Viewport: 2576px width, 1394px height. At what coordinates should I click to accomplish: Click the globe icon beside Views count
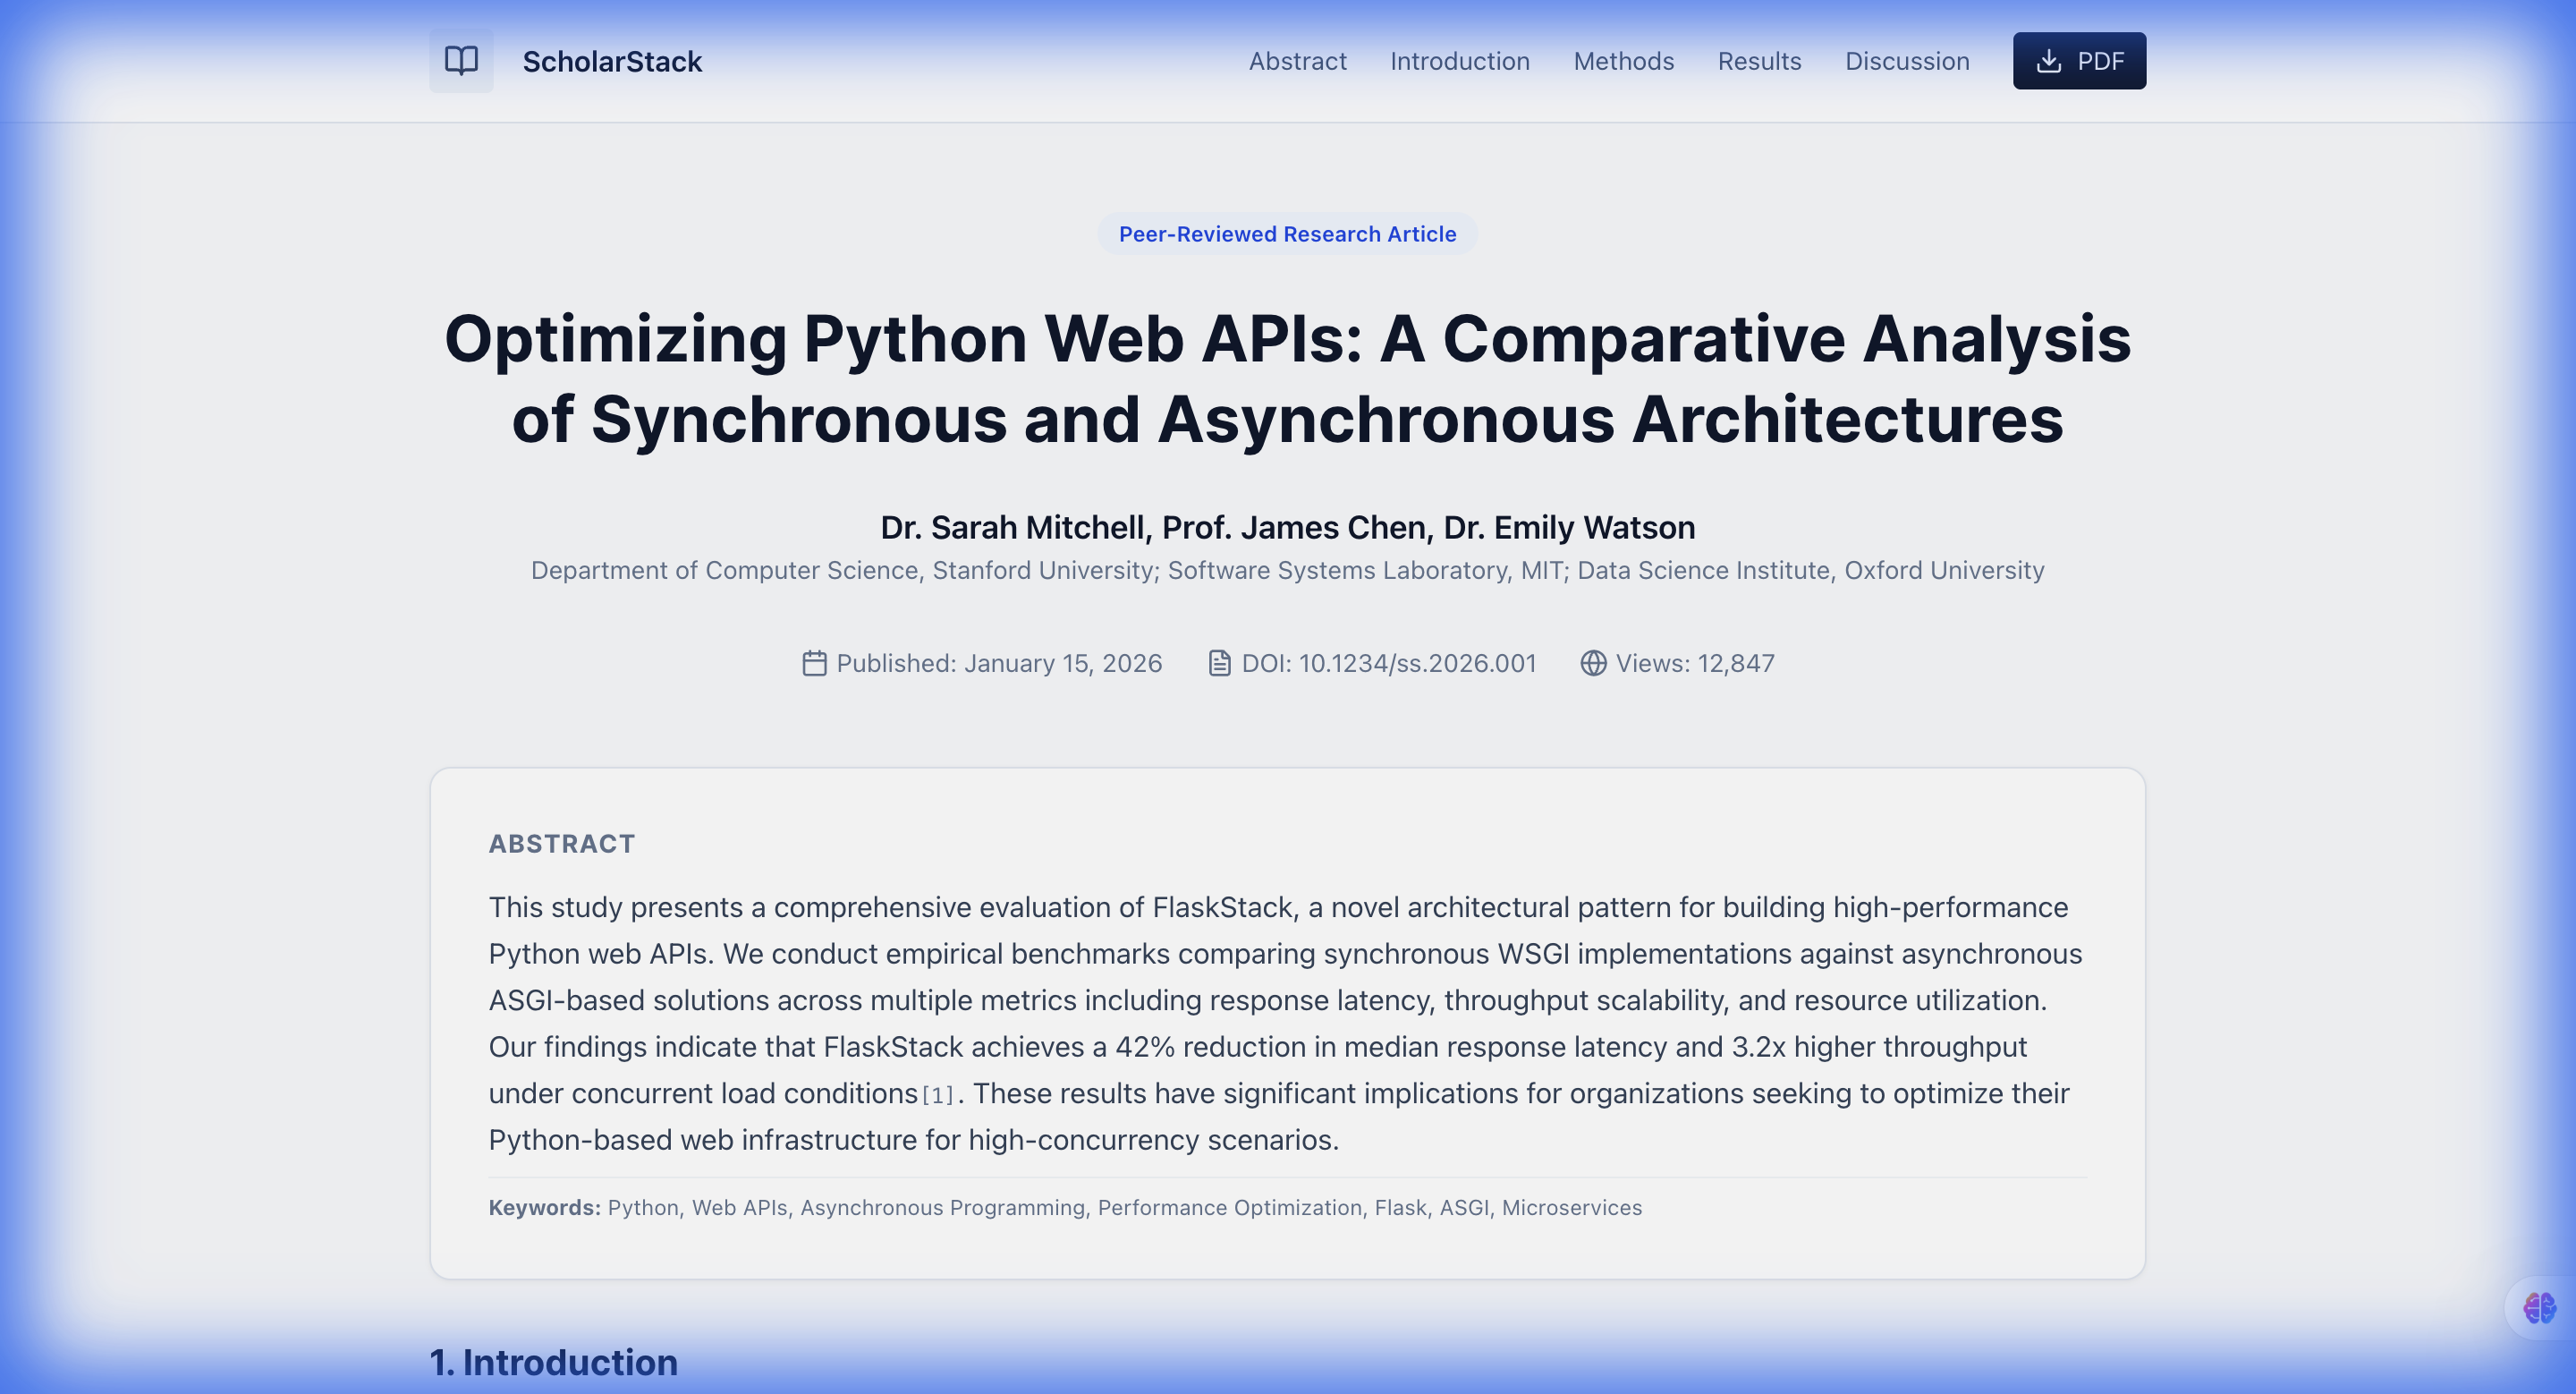(x=1593, y=663)
